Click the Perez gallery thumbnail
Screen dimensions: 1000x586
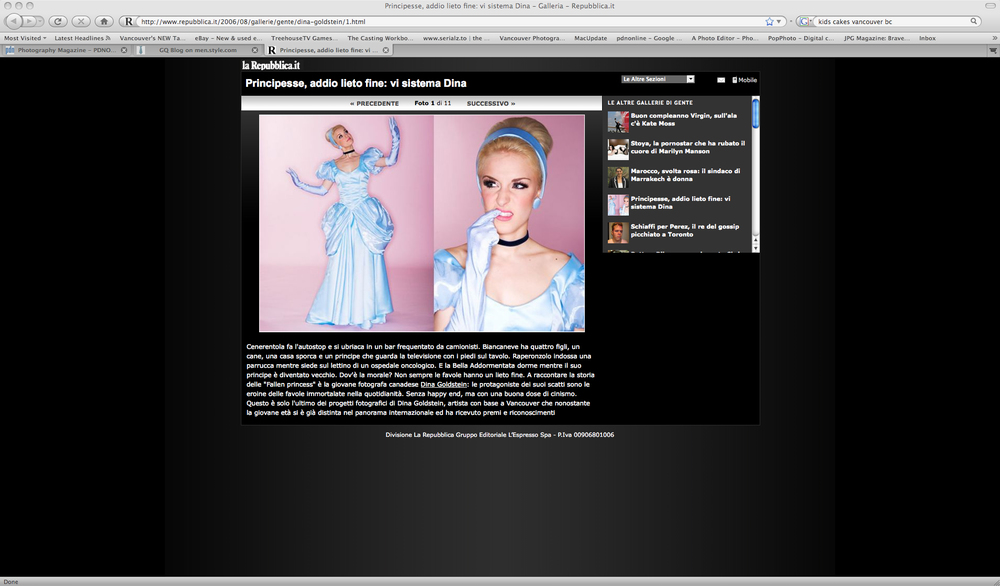618,233
